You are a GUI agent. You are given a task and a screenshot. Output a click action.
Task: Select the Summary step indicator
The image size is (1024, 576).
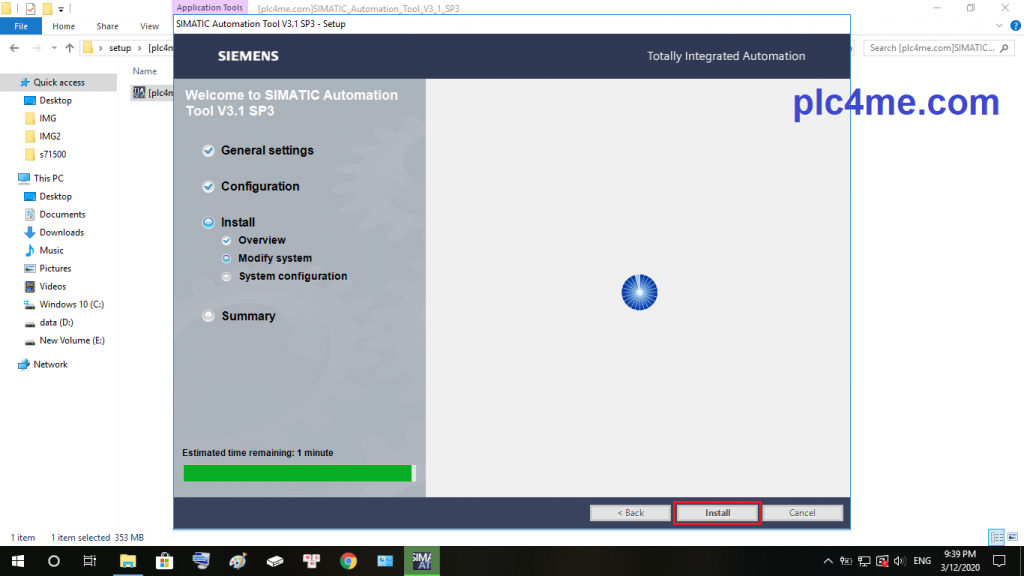coord(208,316)
